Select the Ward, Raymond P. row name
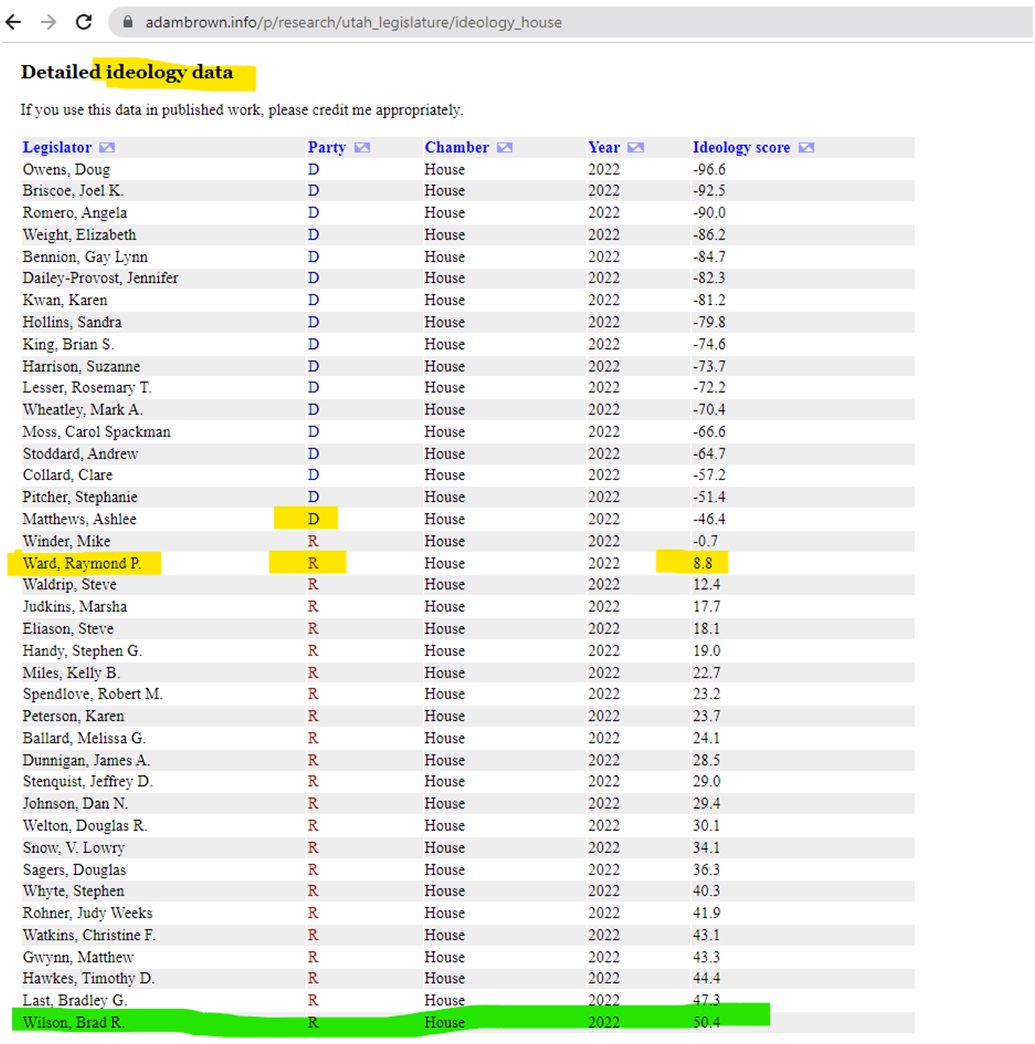The image size is (1035, 1044). coord(82,563)
